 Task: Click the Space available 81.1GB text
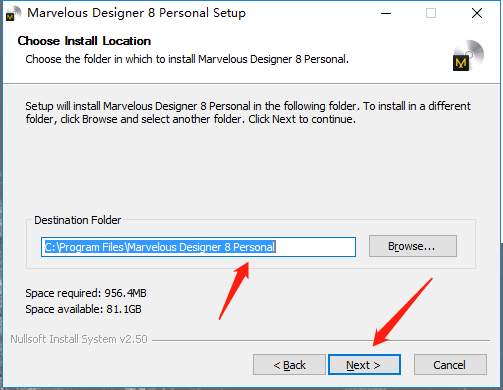(x=83, y=309)
